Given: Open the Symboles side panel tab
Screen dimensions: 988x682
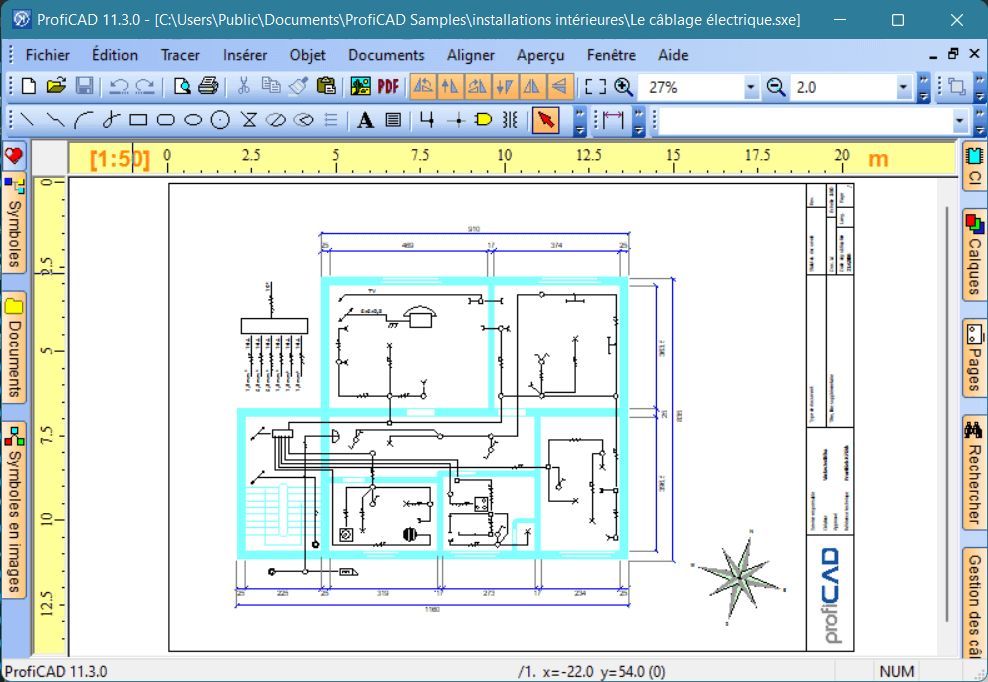Looking at the screenshot, I should [x=14, y=224].
